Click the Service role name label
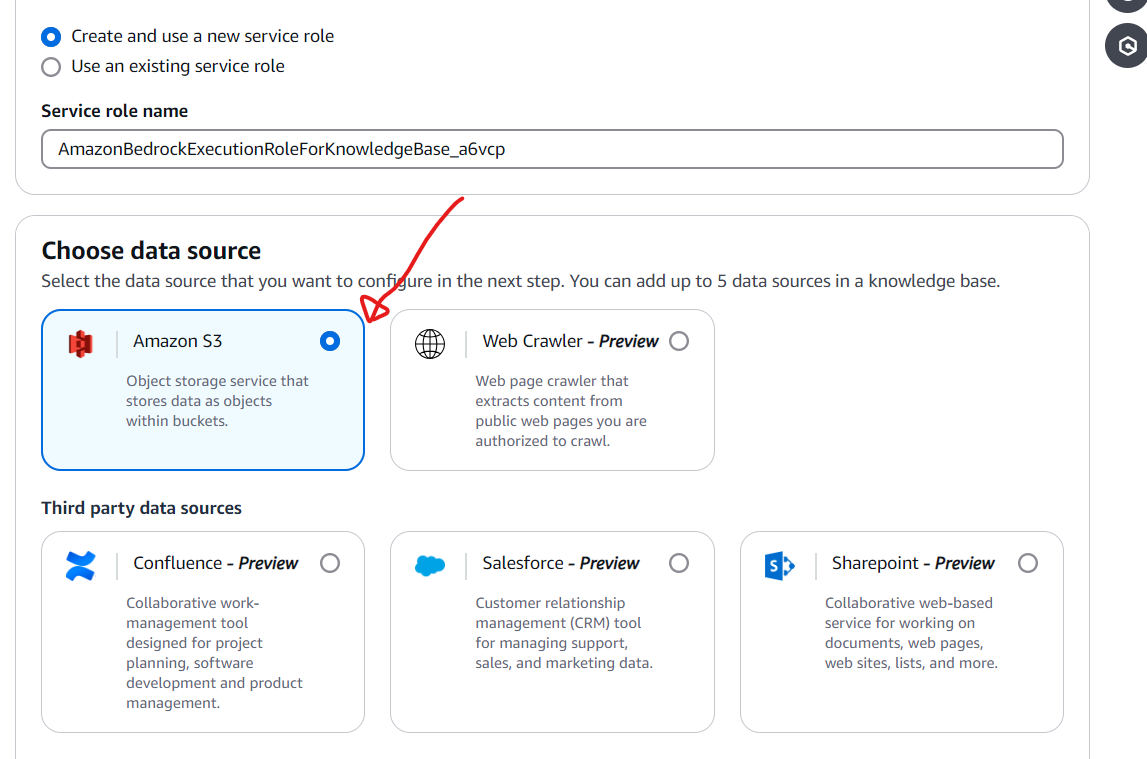 [115, 111]
